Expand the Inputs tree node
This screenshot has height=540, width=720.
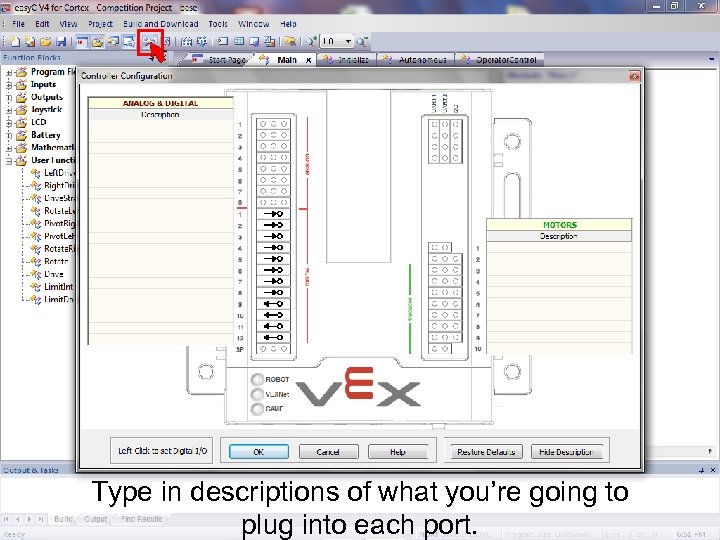9,85
